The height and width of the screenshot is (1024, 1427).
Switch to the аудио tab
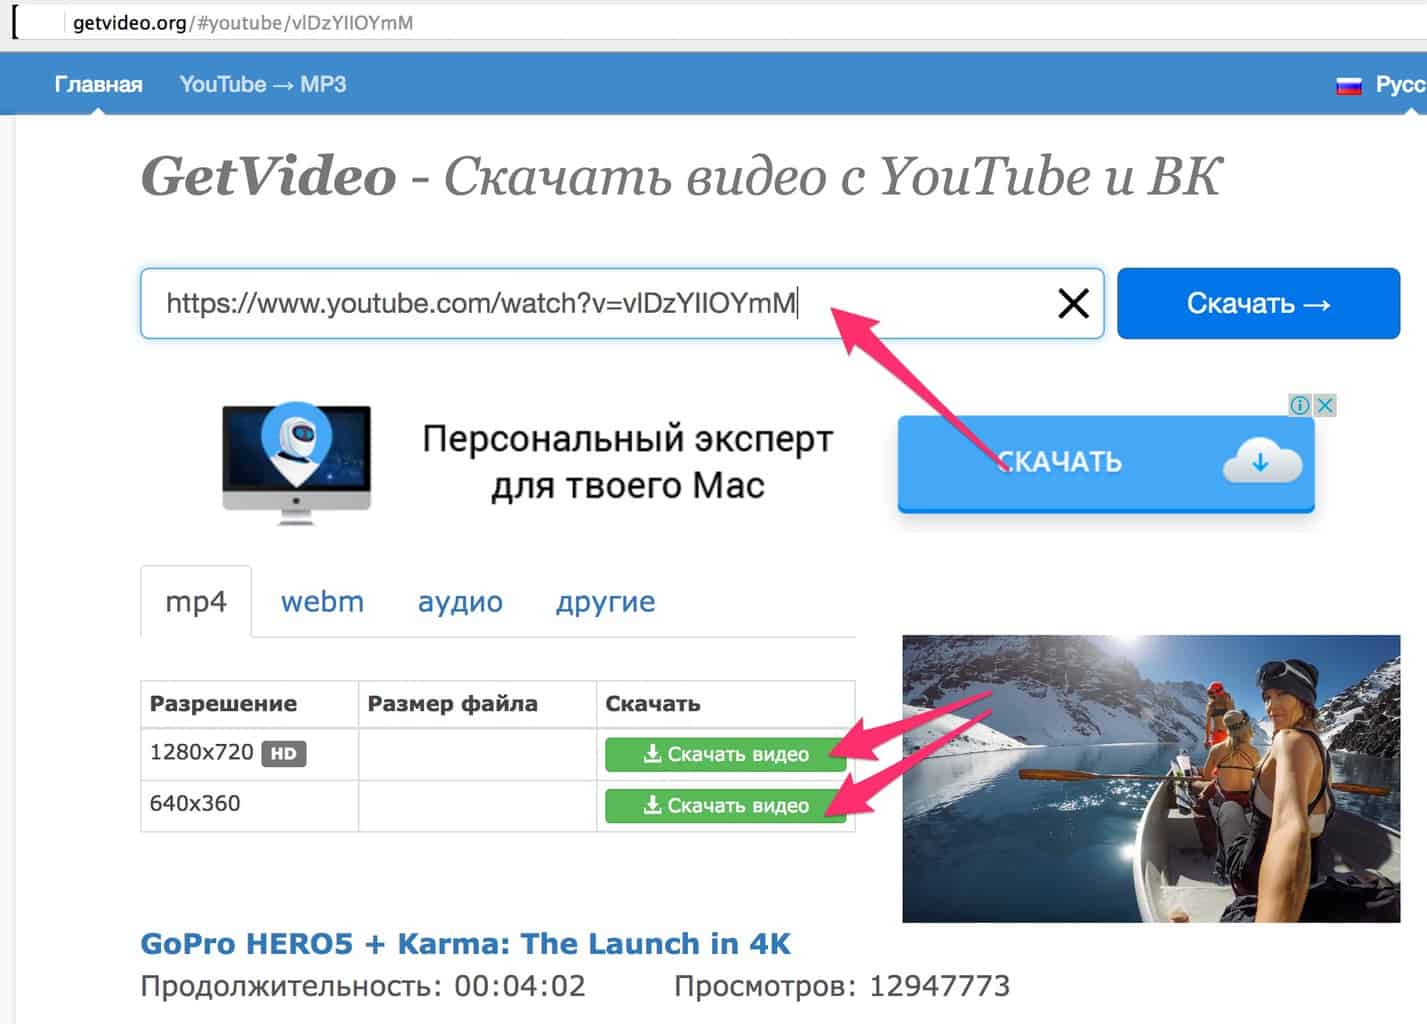tap(460, 602)
